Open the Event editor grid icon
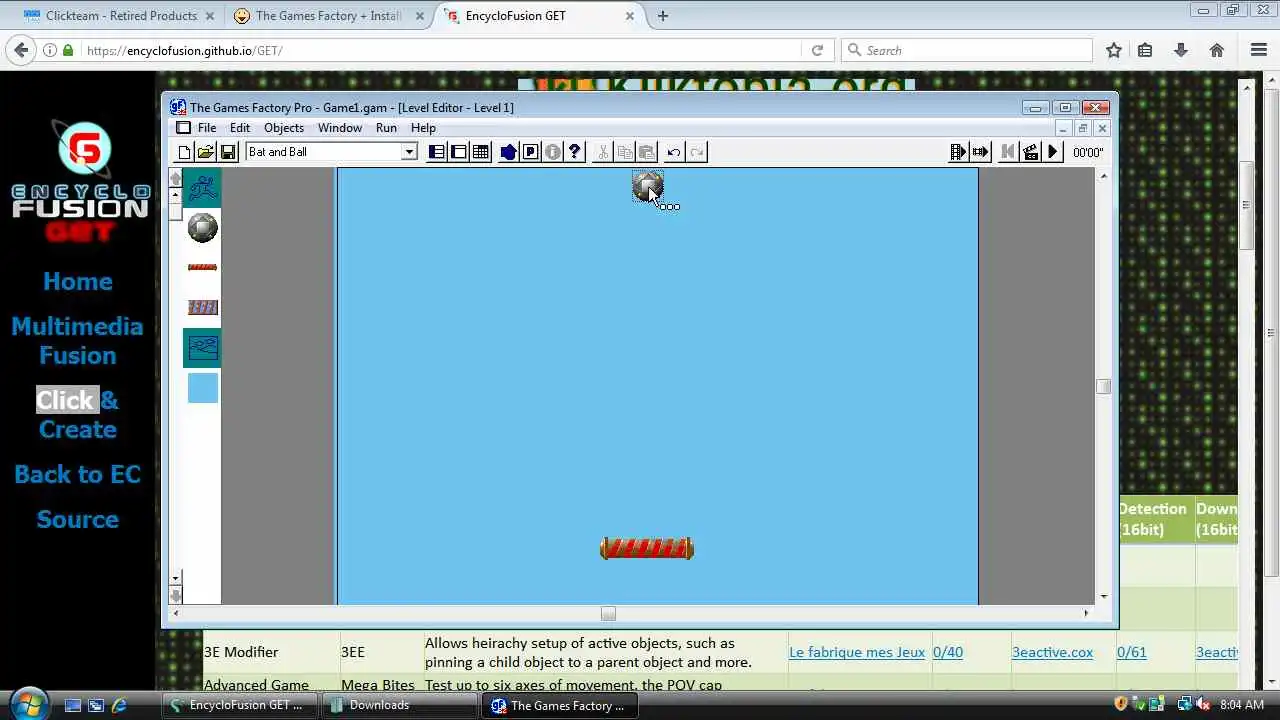Image resolution: width=1280 pixels, height=720 pixels. (x=481, y=152)
